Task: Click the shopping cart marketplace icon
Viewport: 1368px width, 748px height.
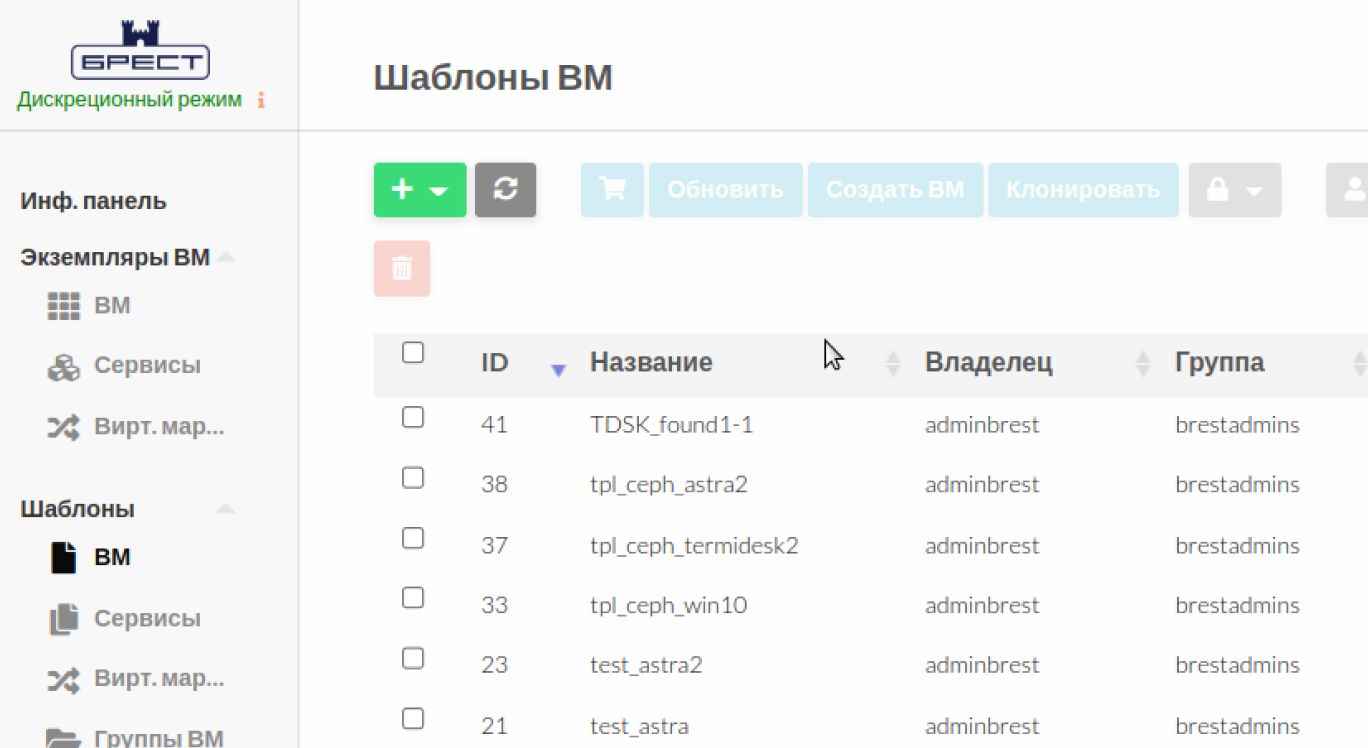Action: (612, 190)
